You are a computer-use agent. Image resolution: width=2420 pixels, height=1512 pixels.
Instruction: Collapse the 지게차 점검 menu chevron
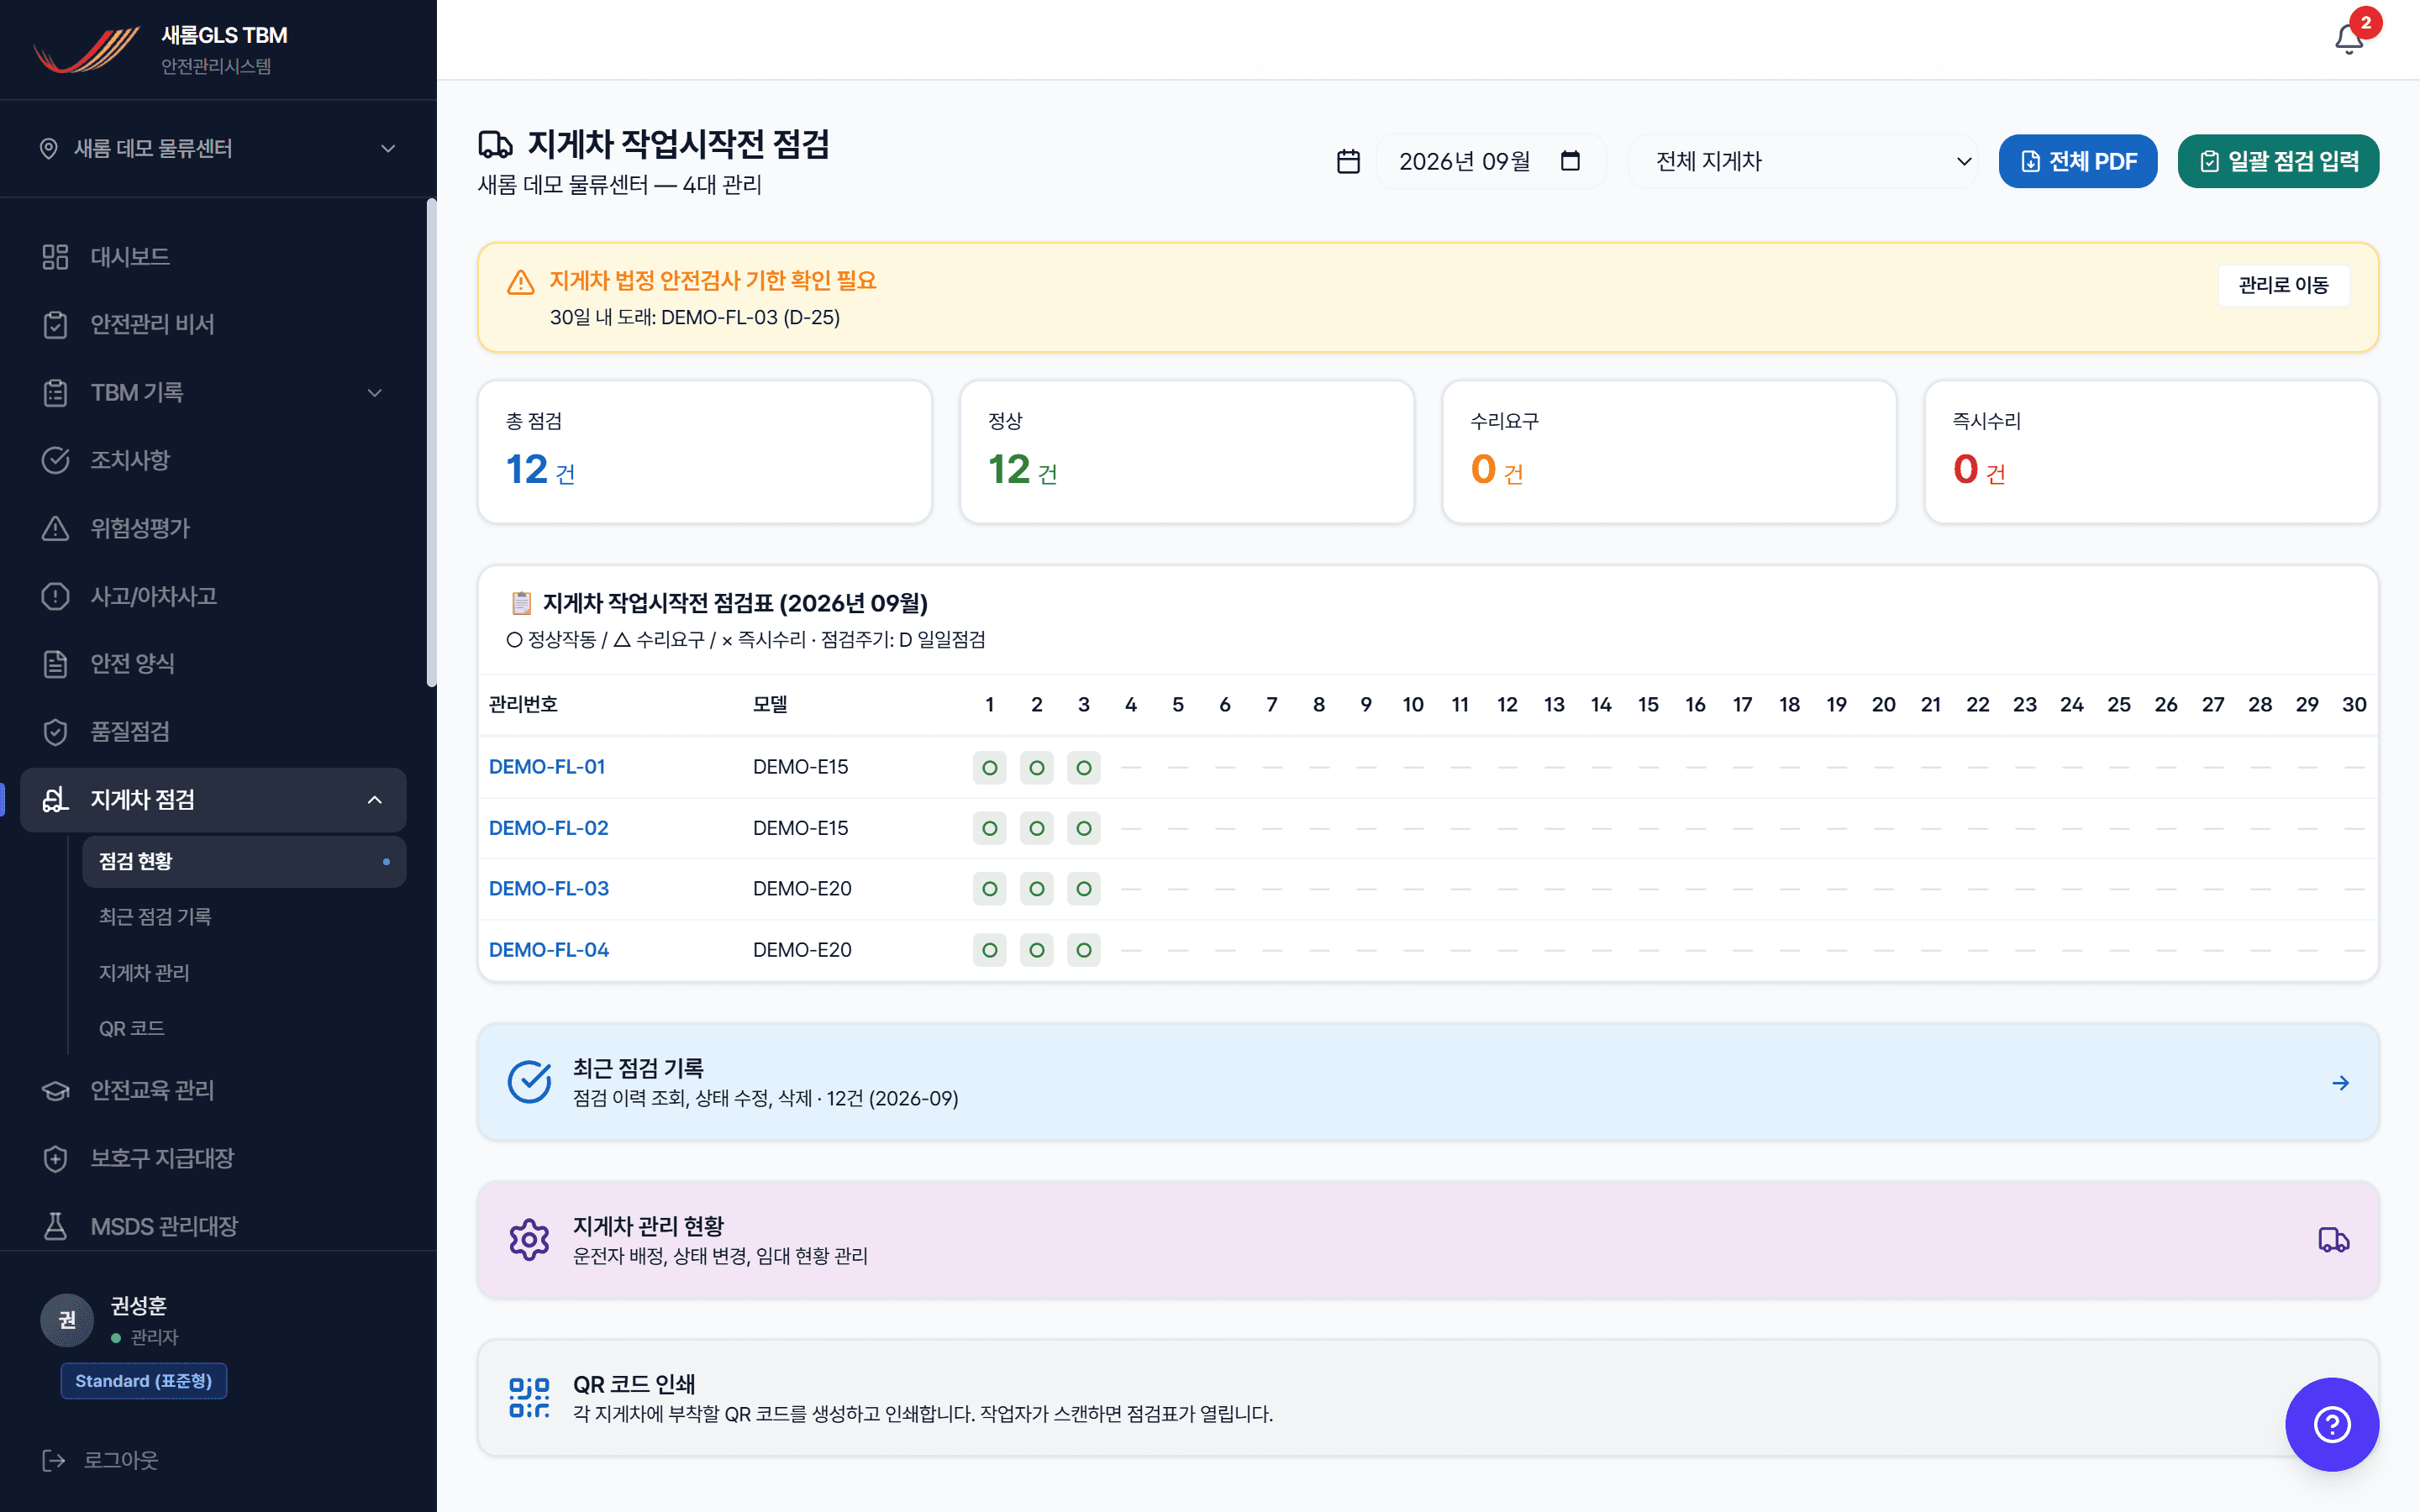pyautogui.click(x=375, y=800)
